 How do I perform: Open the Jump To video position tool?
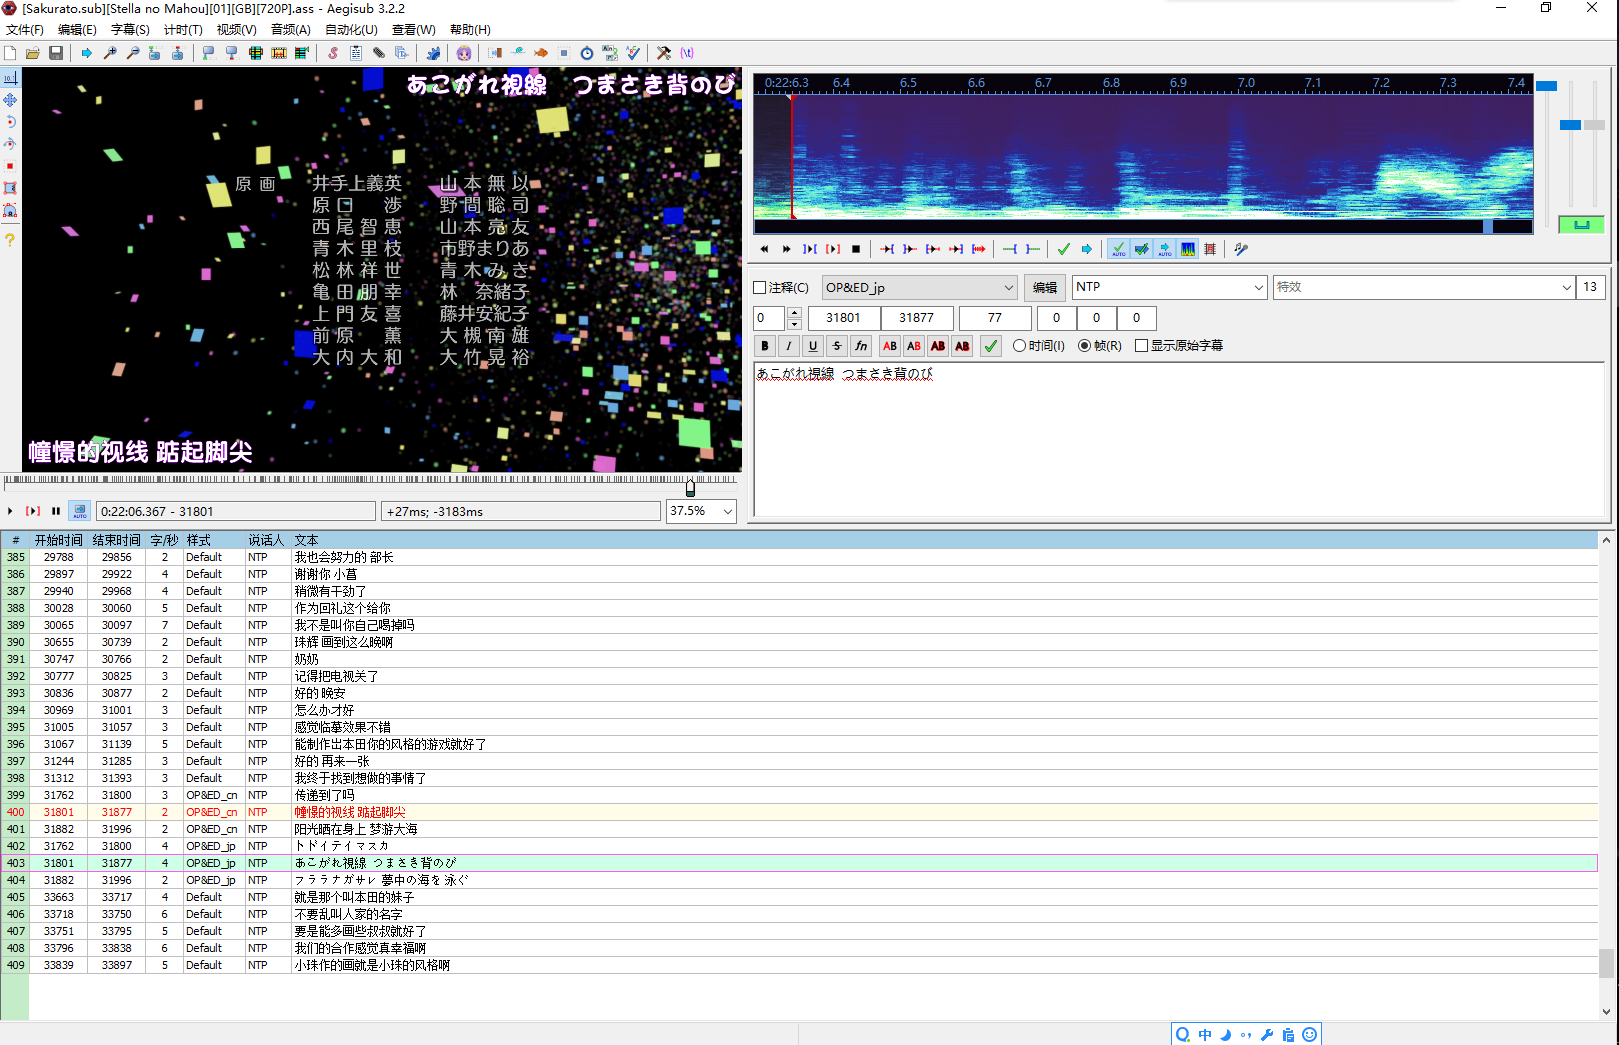pos(87,53)
